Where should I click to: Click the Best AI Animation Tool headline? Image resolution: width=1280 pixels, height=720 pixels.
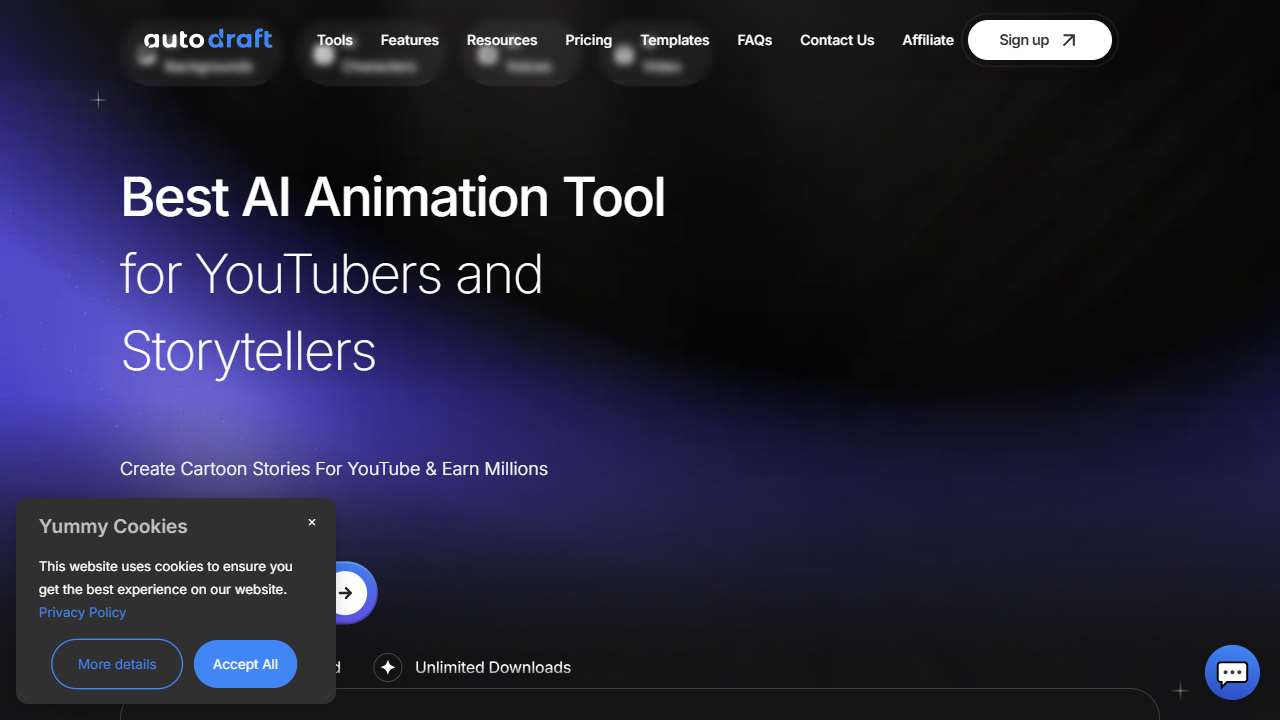pos(392,196)
